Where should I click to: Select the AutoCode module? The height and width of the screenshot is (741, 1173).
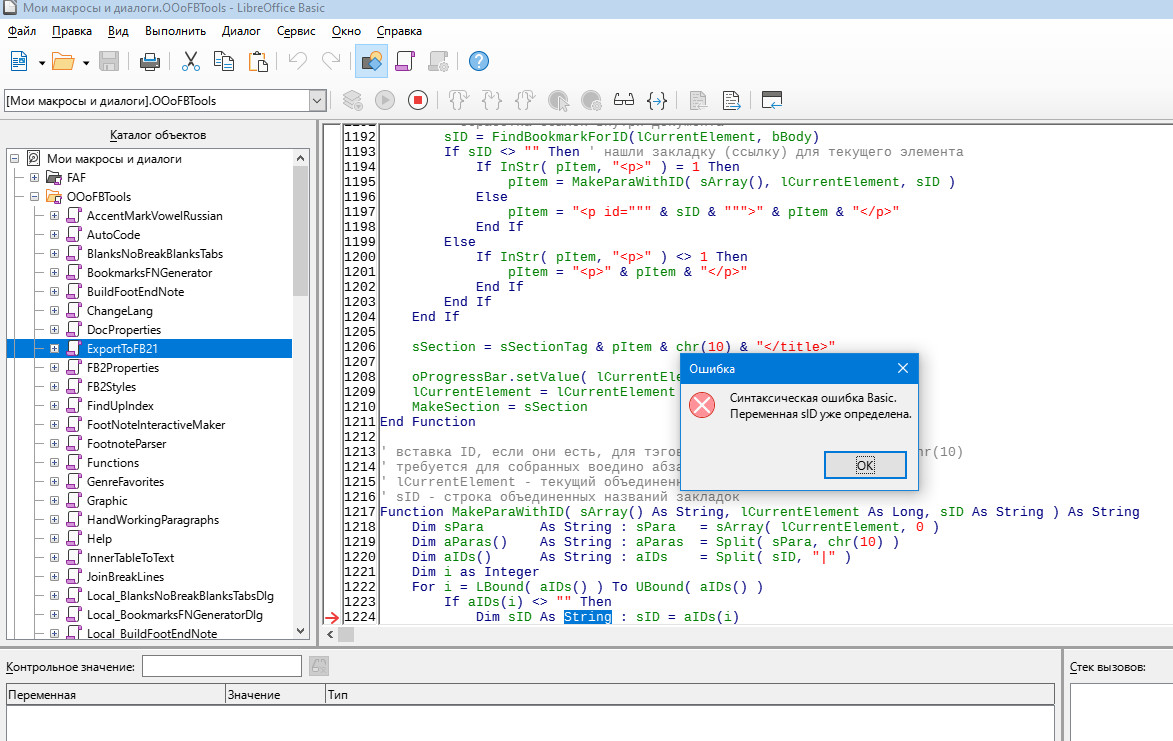coord(113,235)
